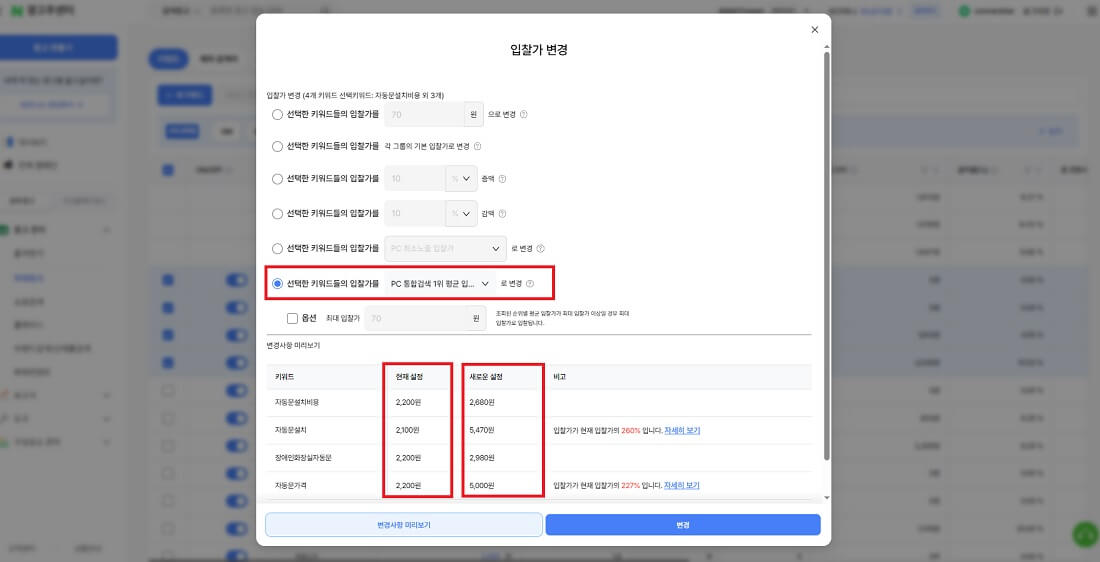Click the 감액 value field showing 10

tap(415, 213)
